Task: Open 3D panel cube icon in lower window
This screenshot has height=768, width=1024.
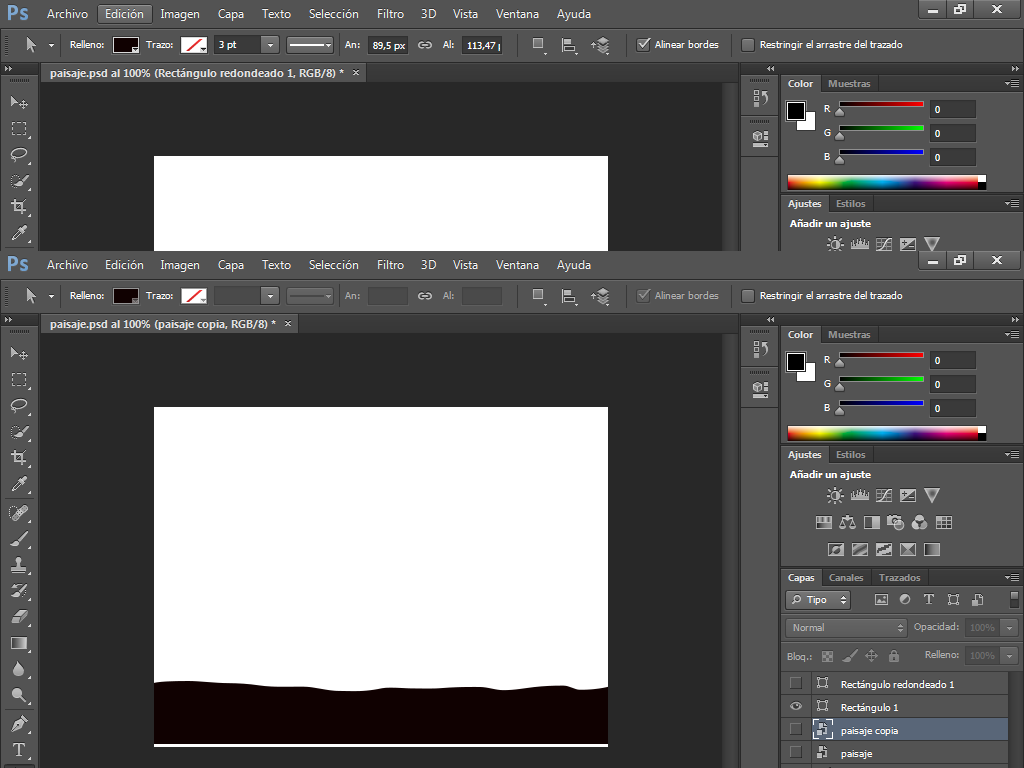Action: click(x=760, y=389)
